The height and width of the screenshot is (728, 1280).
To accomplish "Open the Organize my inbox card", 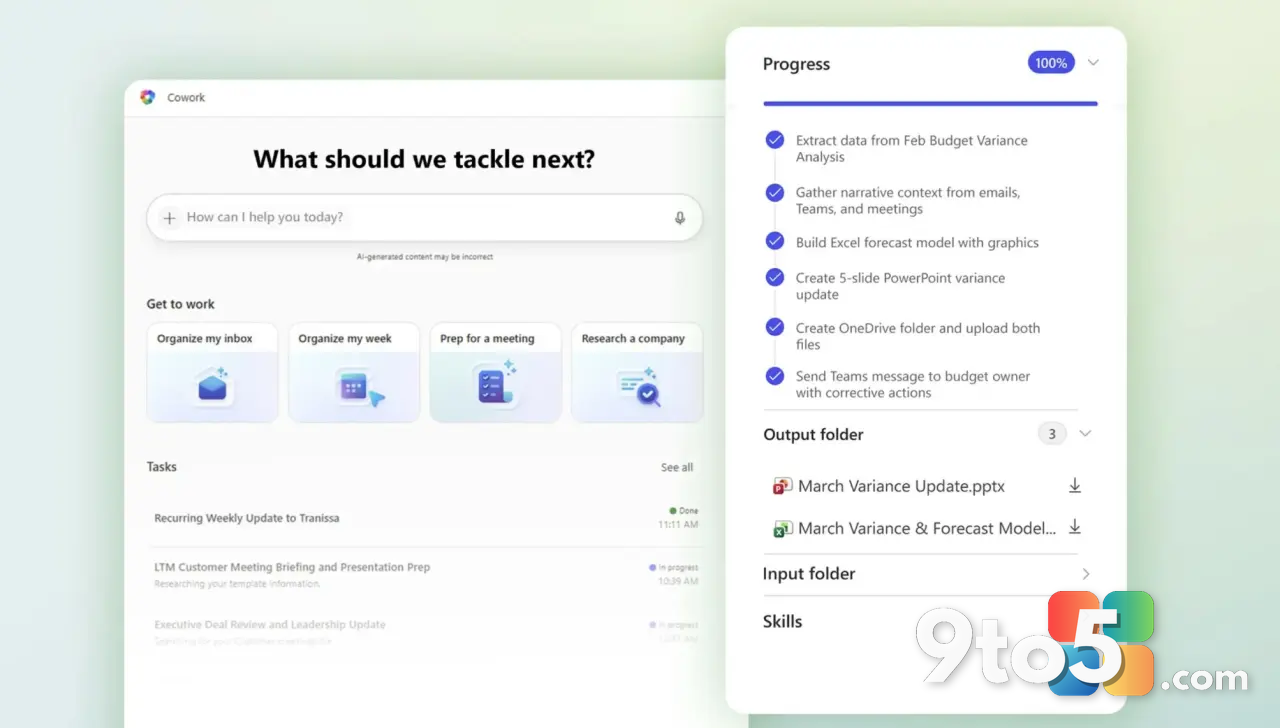I will (212, 372).
